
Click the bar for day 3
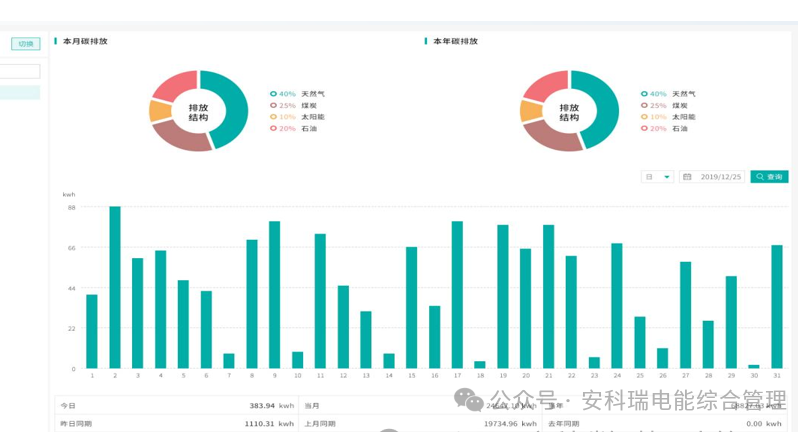pos(138,313)
